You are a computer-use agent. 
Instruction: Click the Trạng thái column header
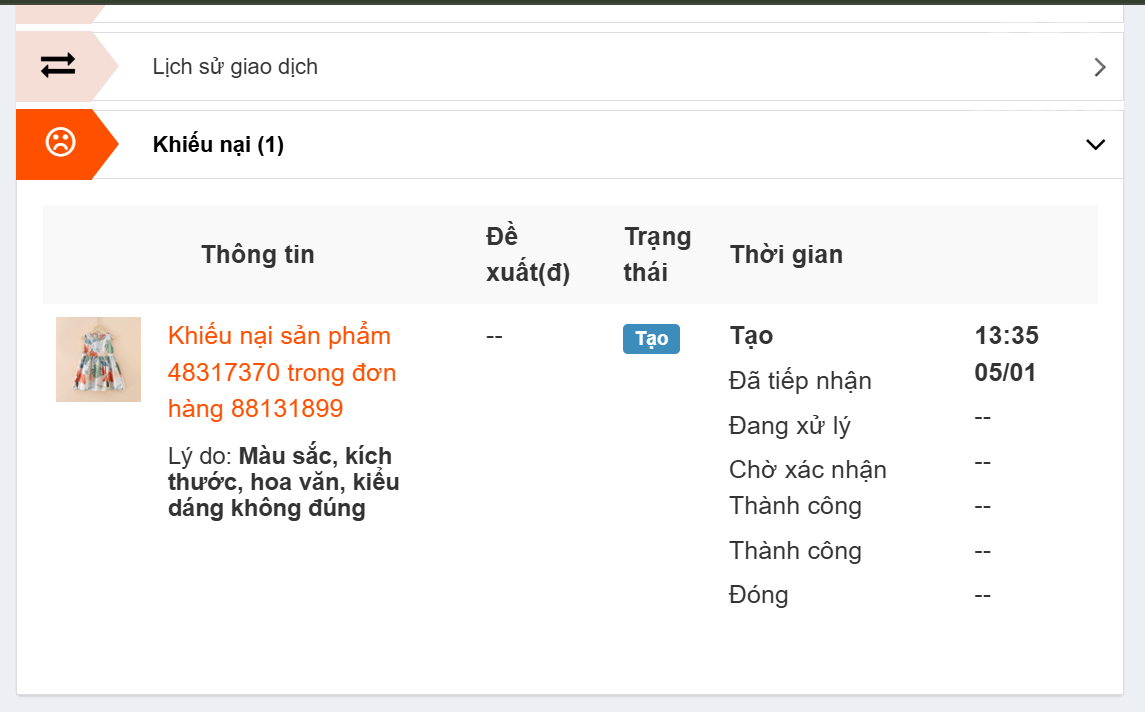[x=657, y=255]
